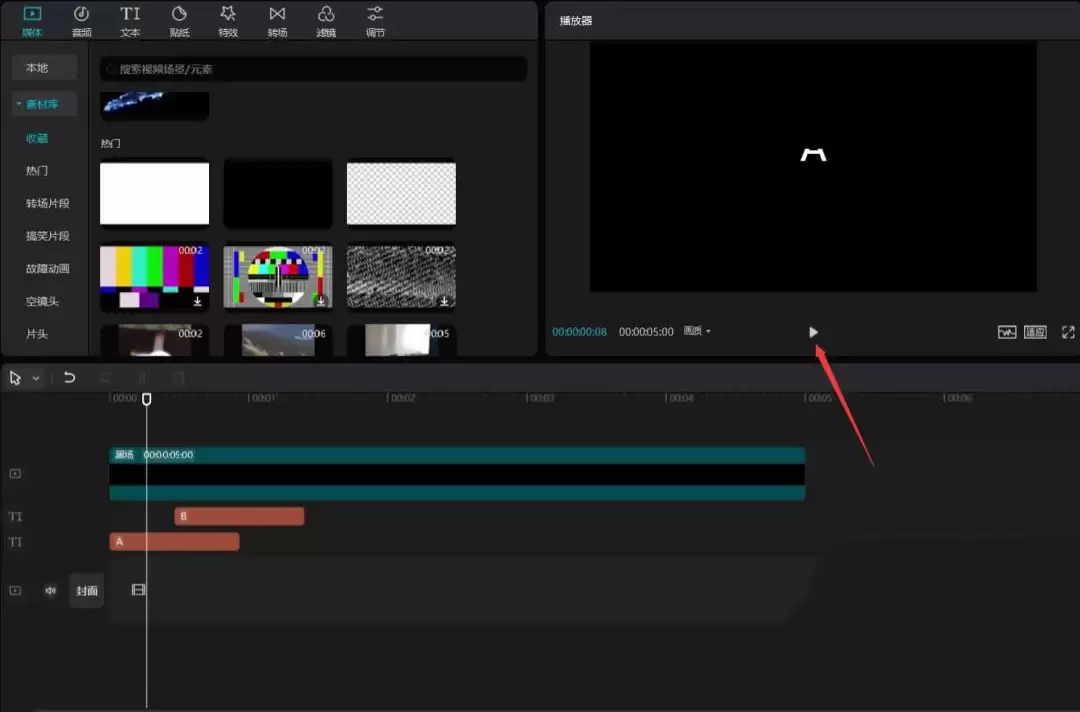Toggle the video track icon left of main clip
The image size is (1080, 712).
point(15,474)
